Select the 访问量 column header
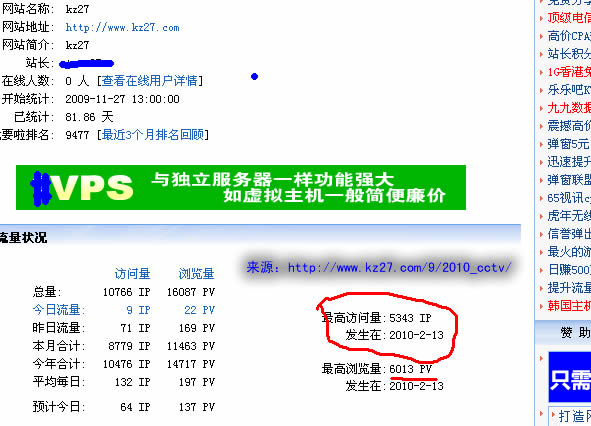Screen dimensions: 591x426 (x=132, y=274)
